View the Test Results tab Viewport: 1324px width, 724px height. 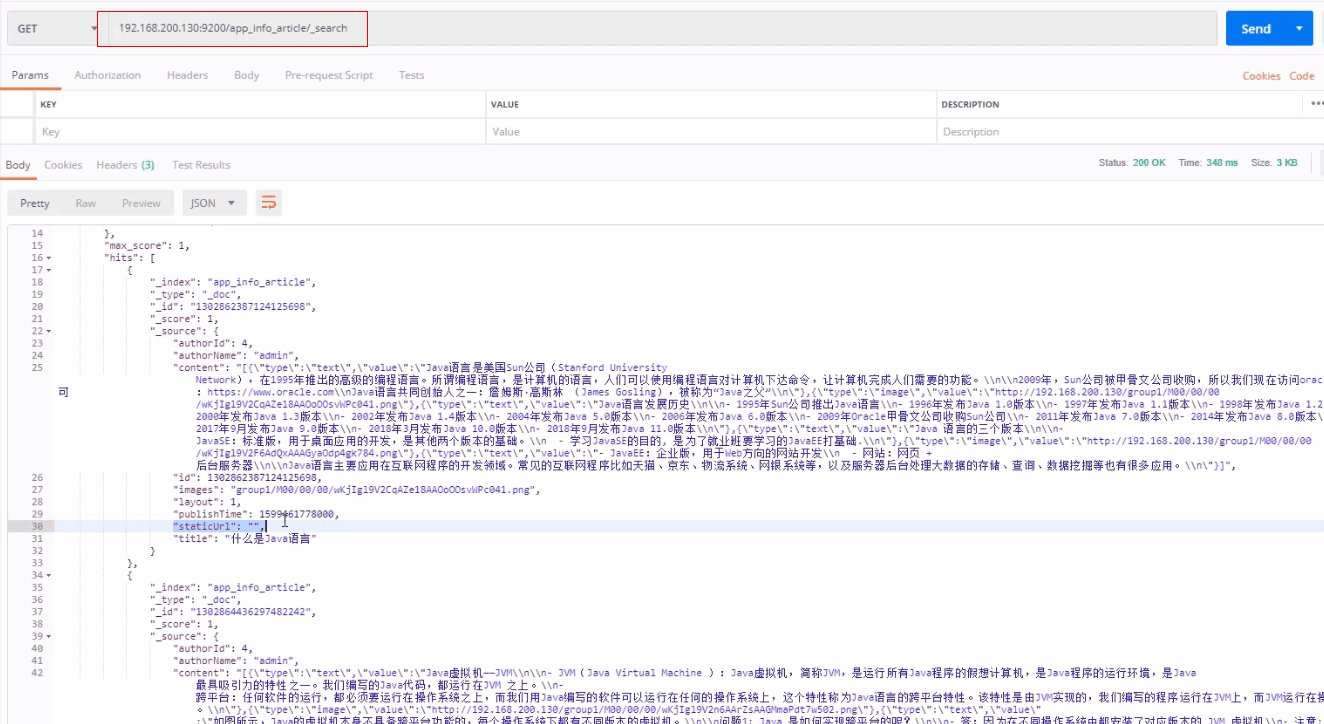coord(201,165)
